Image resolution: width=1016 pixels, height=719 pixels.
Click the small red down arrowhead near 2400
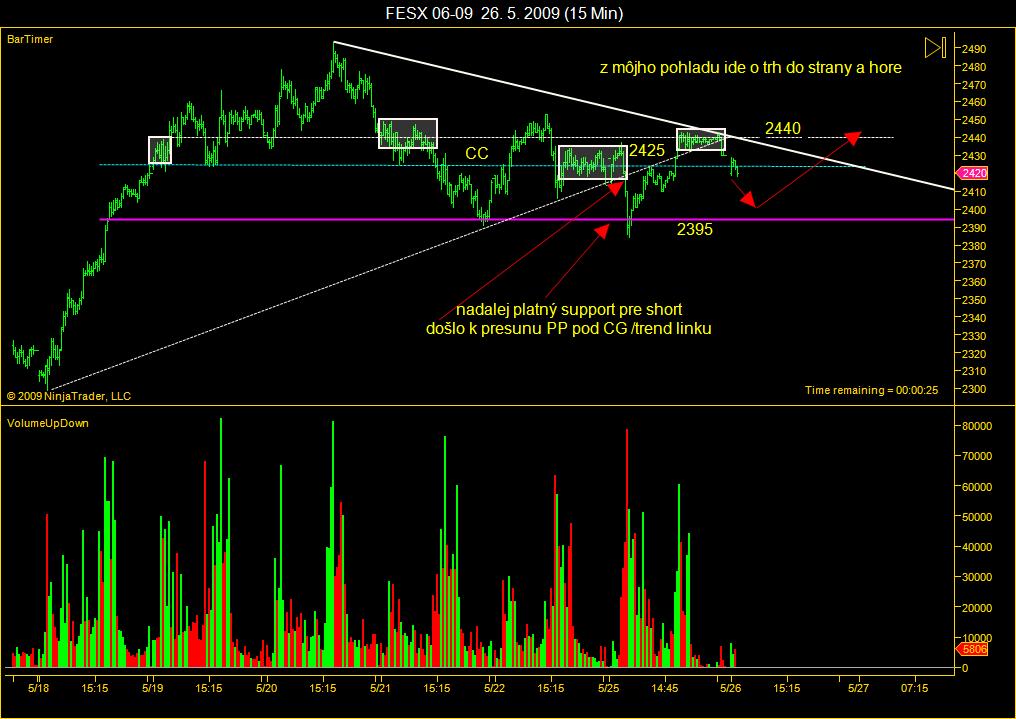click(749, 200)
